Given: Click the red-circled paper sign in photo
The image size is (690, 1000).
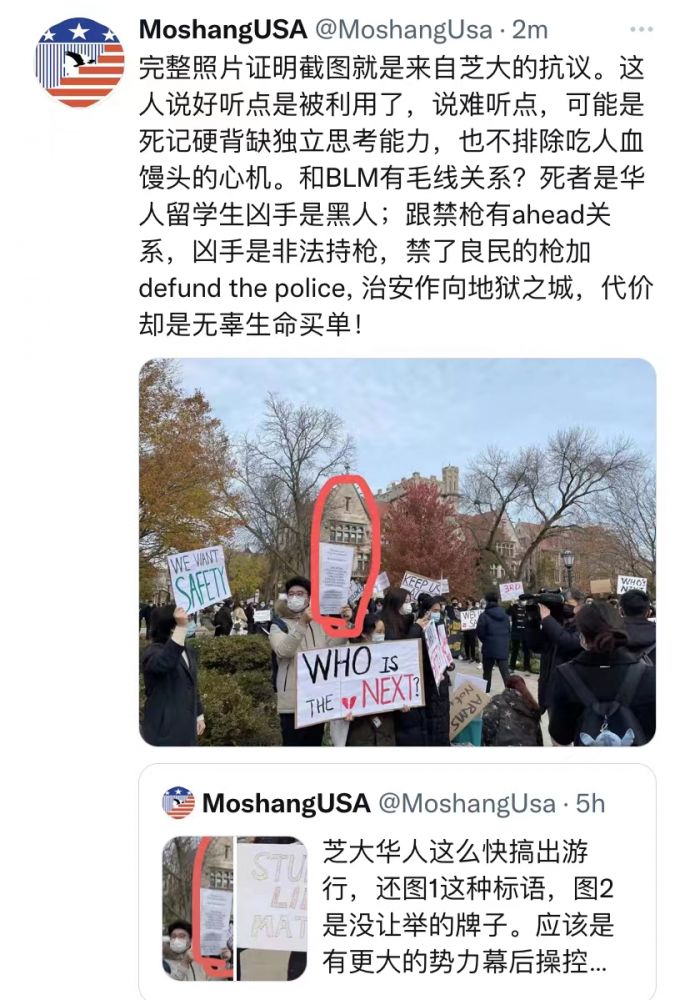Looking at the screenshot, I should (336, 578).
